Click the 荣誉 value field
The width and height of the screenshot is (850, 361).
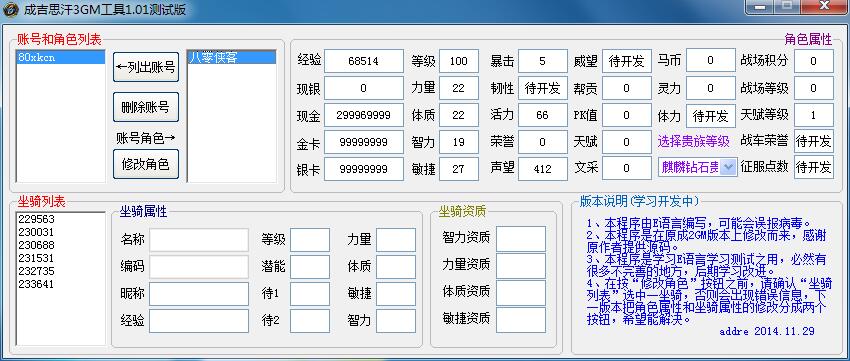pyautogui.click(x=543, y=142)
